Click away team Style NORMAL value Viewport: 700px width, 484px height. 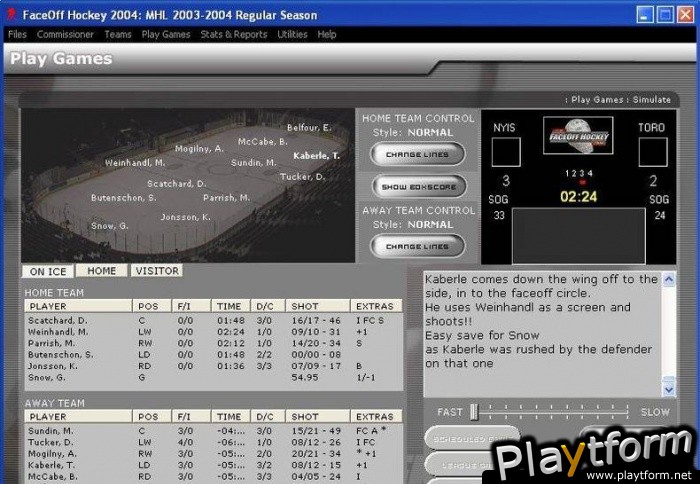pyautogui.click(x=430, y=225)
